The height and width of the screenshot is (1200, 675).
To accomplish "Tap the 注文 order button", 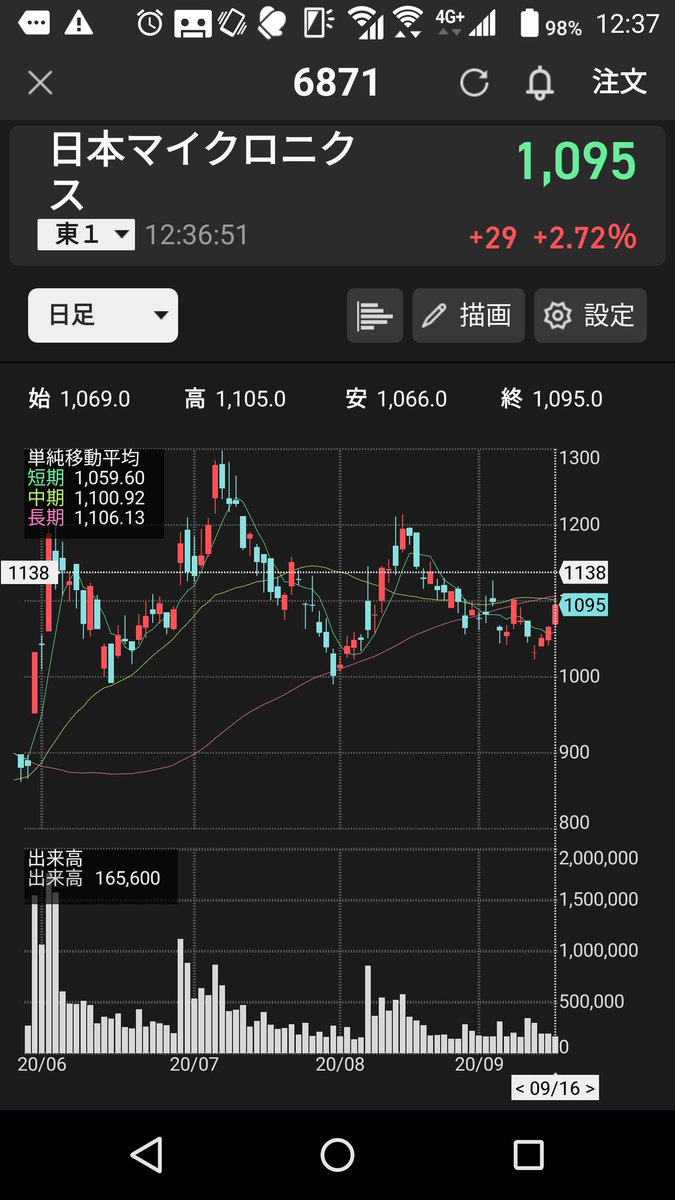I will tap(619, 82).
